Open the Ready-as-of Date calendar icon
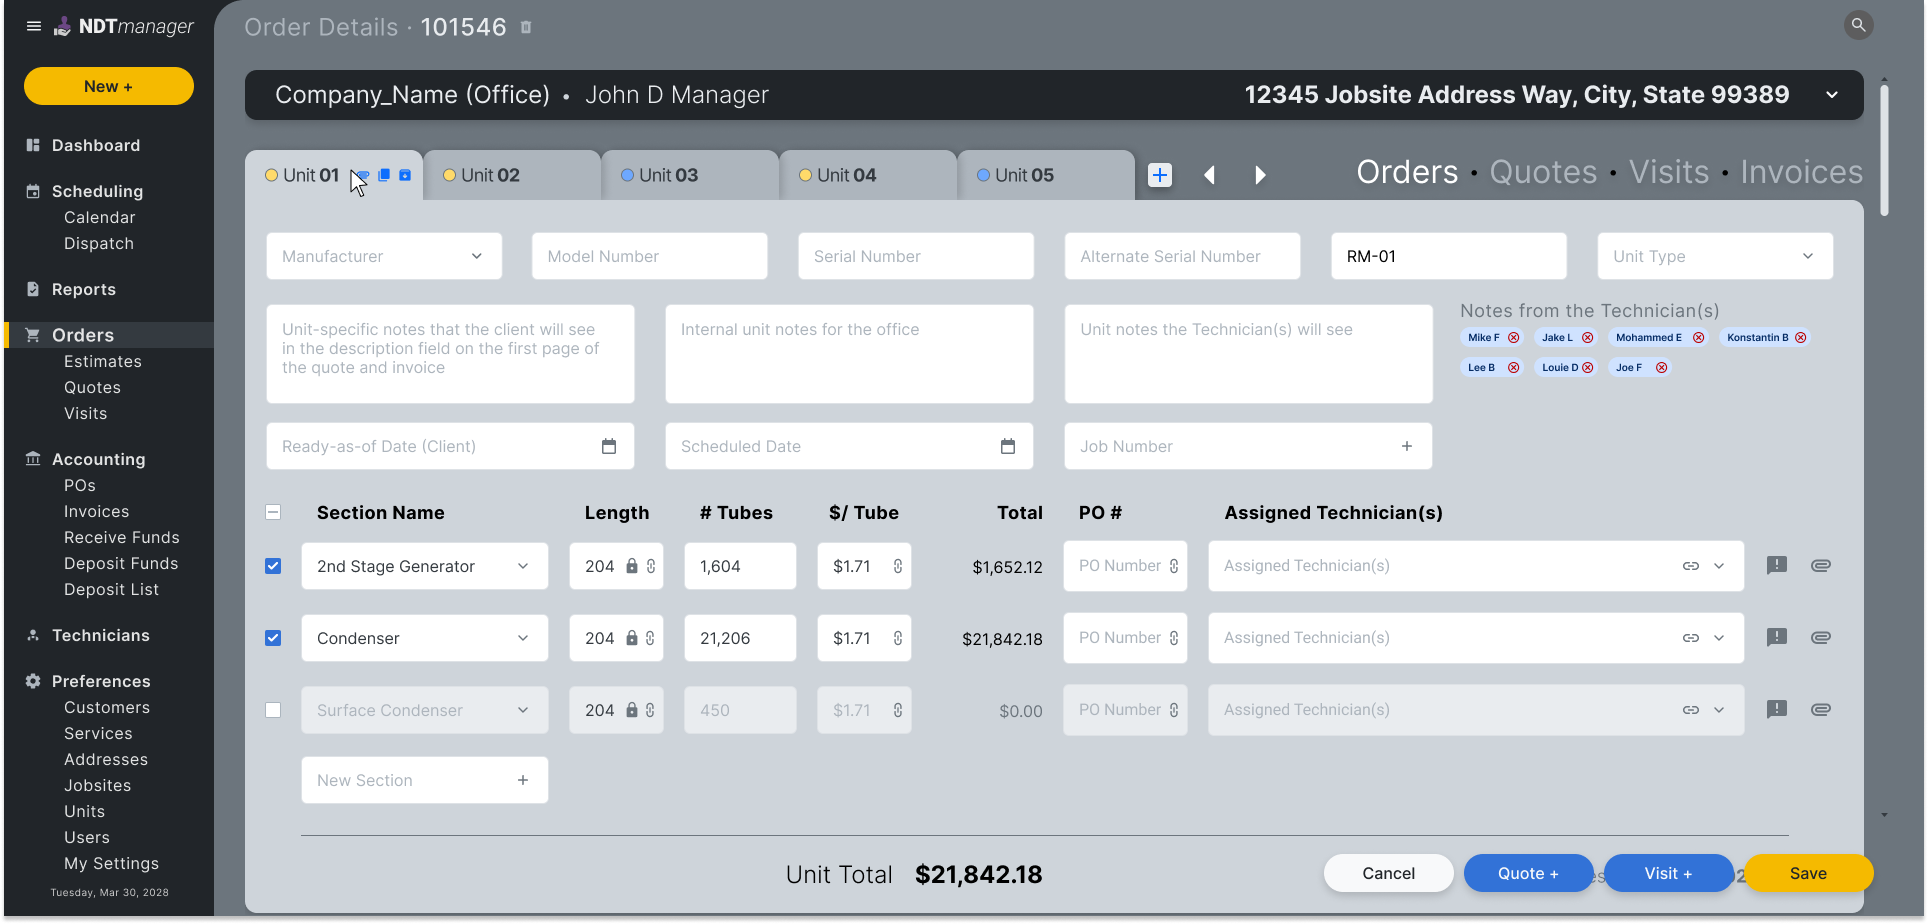This screenshot has height=924, width=1928. click(x=609, y=446)
